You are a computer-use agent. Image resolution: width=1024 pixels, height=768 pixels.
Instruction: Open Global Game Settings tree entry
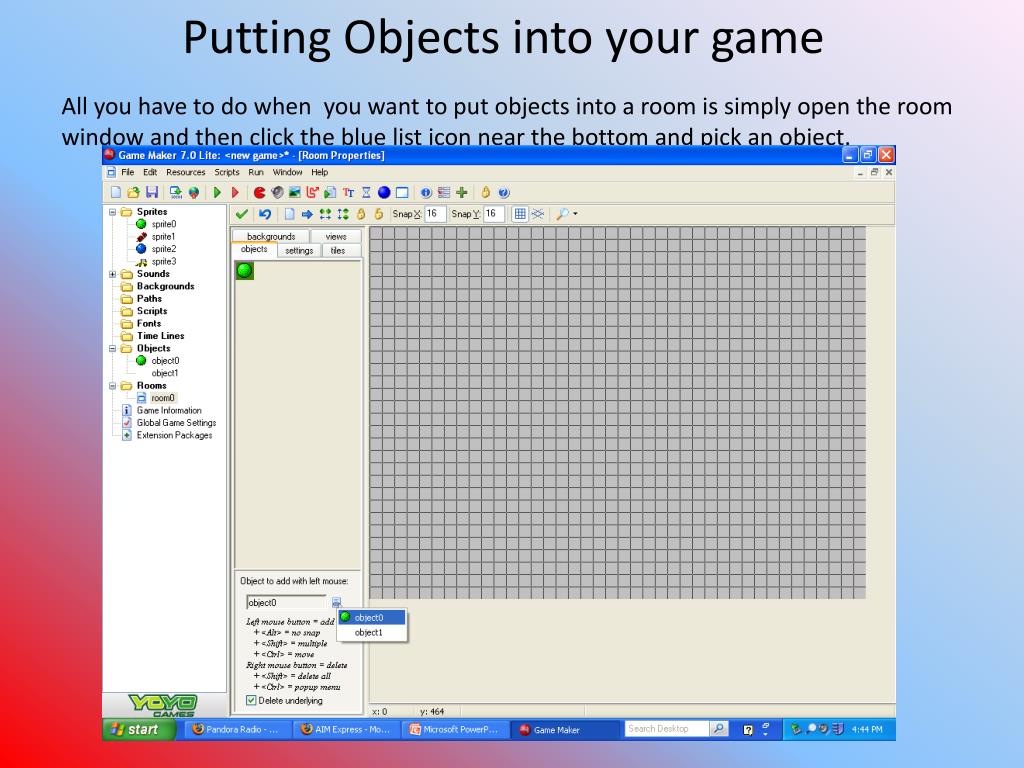click(176, 423)
